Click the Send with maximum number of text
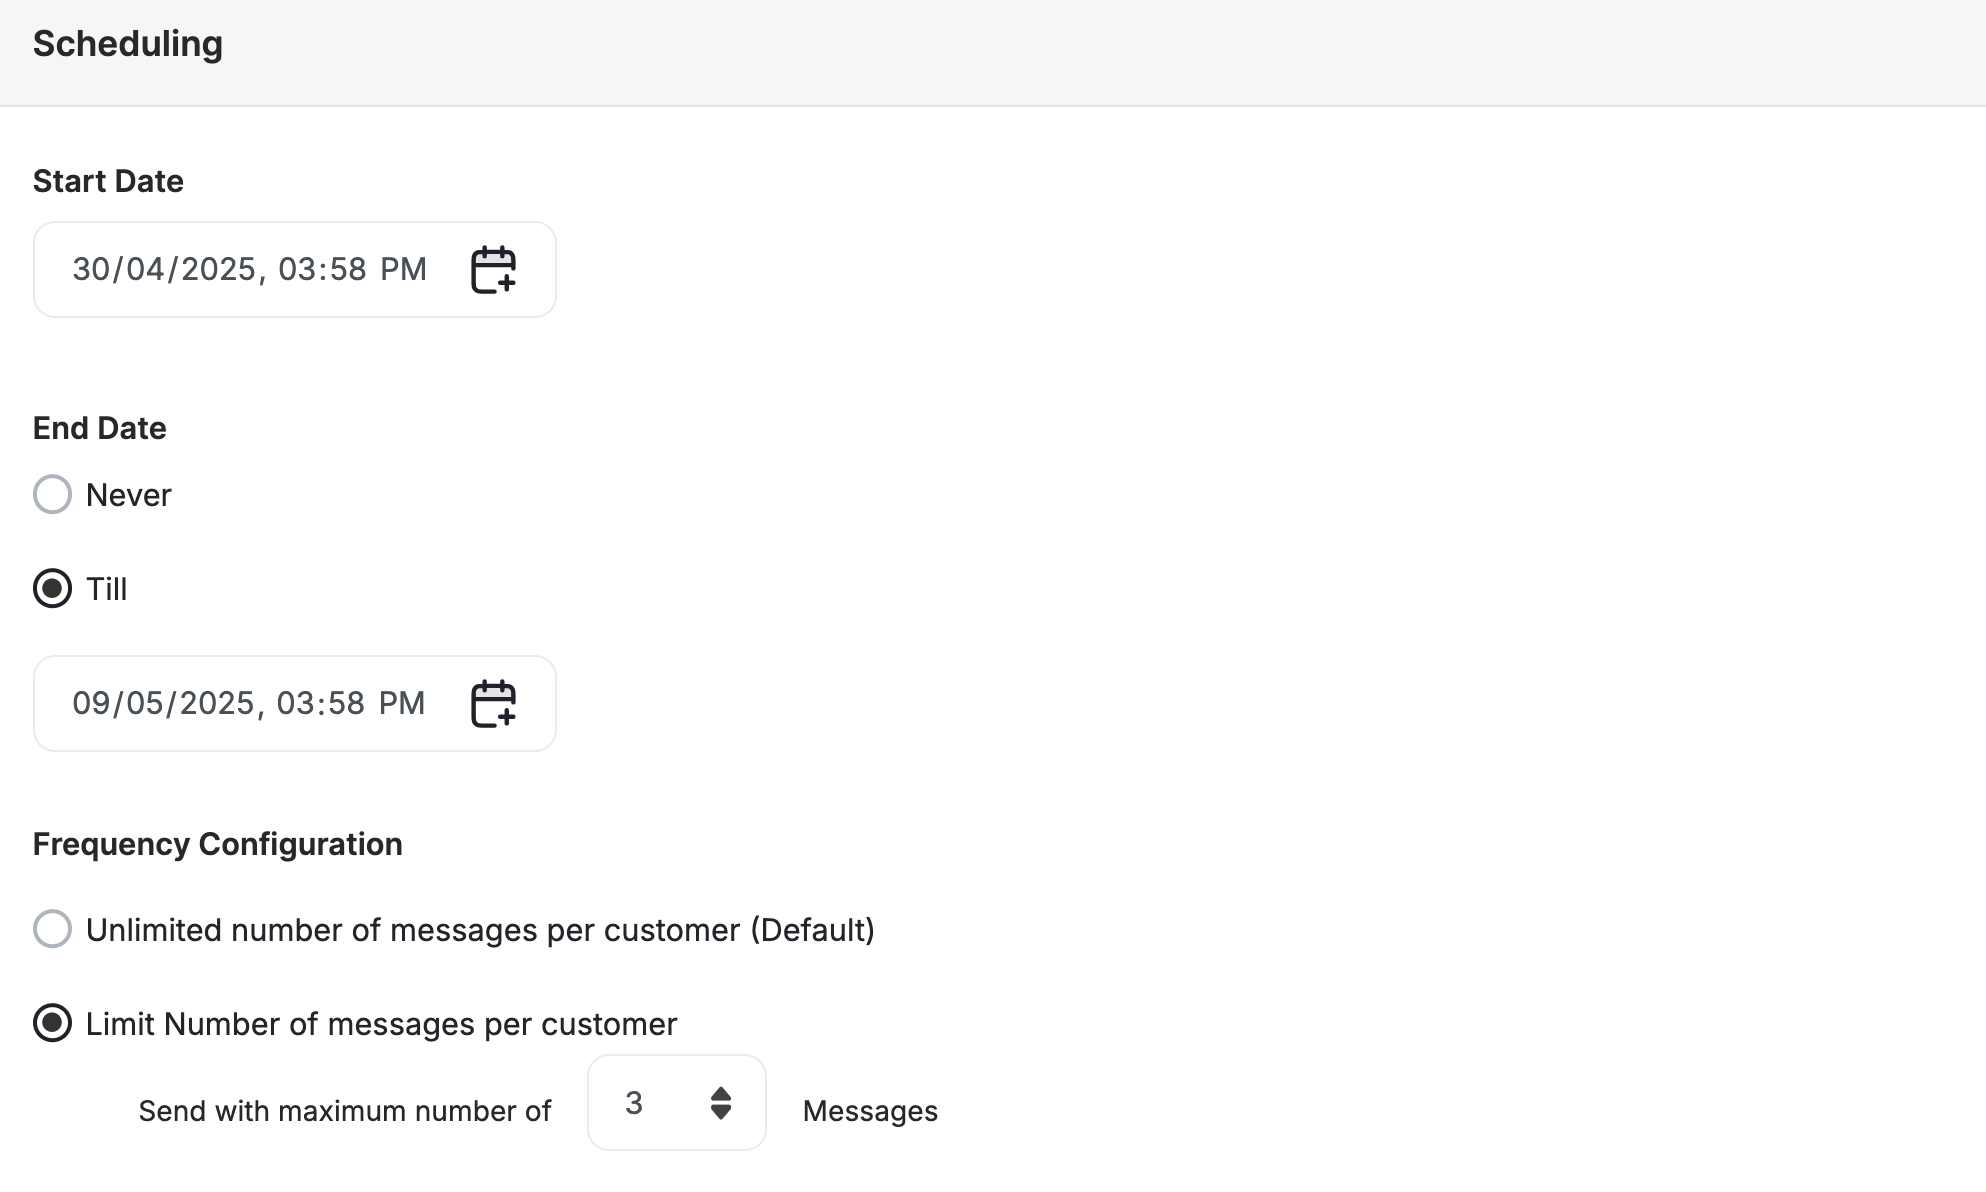This screenshot has width=1986, height=1192. point(345,1110)
